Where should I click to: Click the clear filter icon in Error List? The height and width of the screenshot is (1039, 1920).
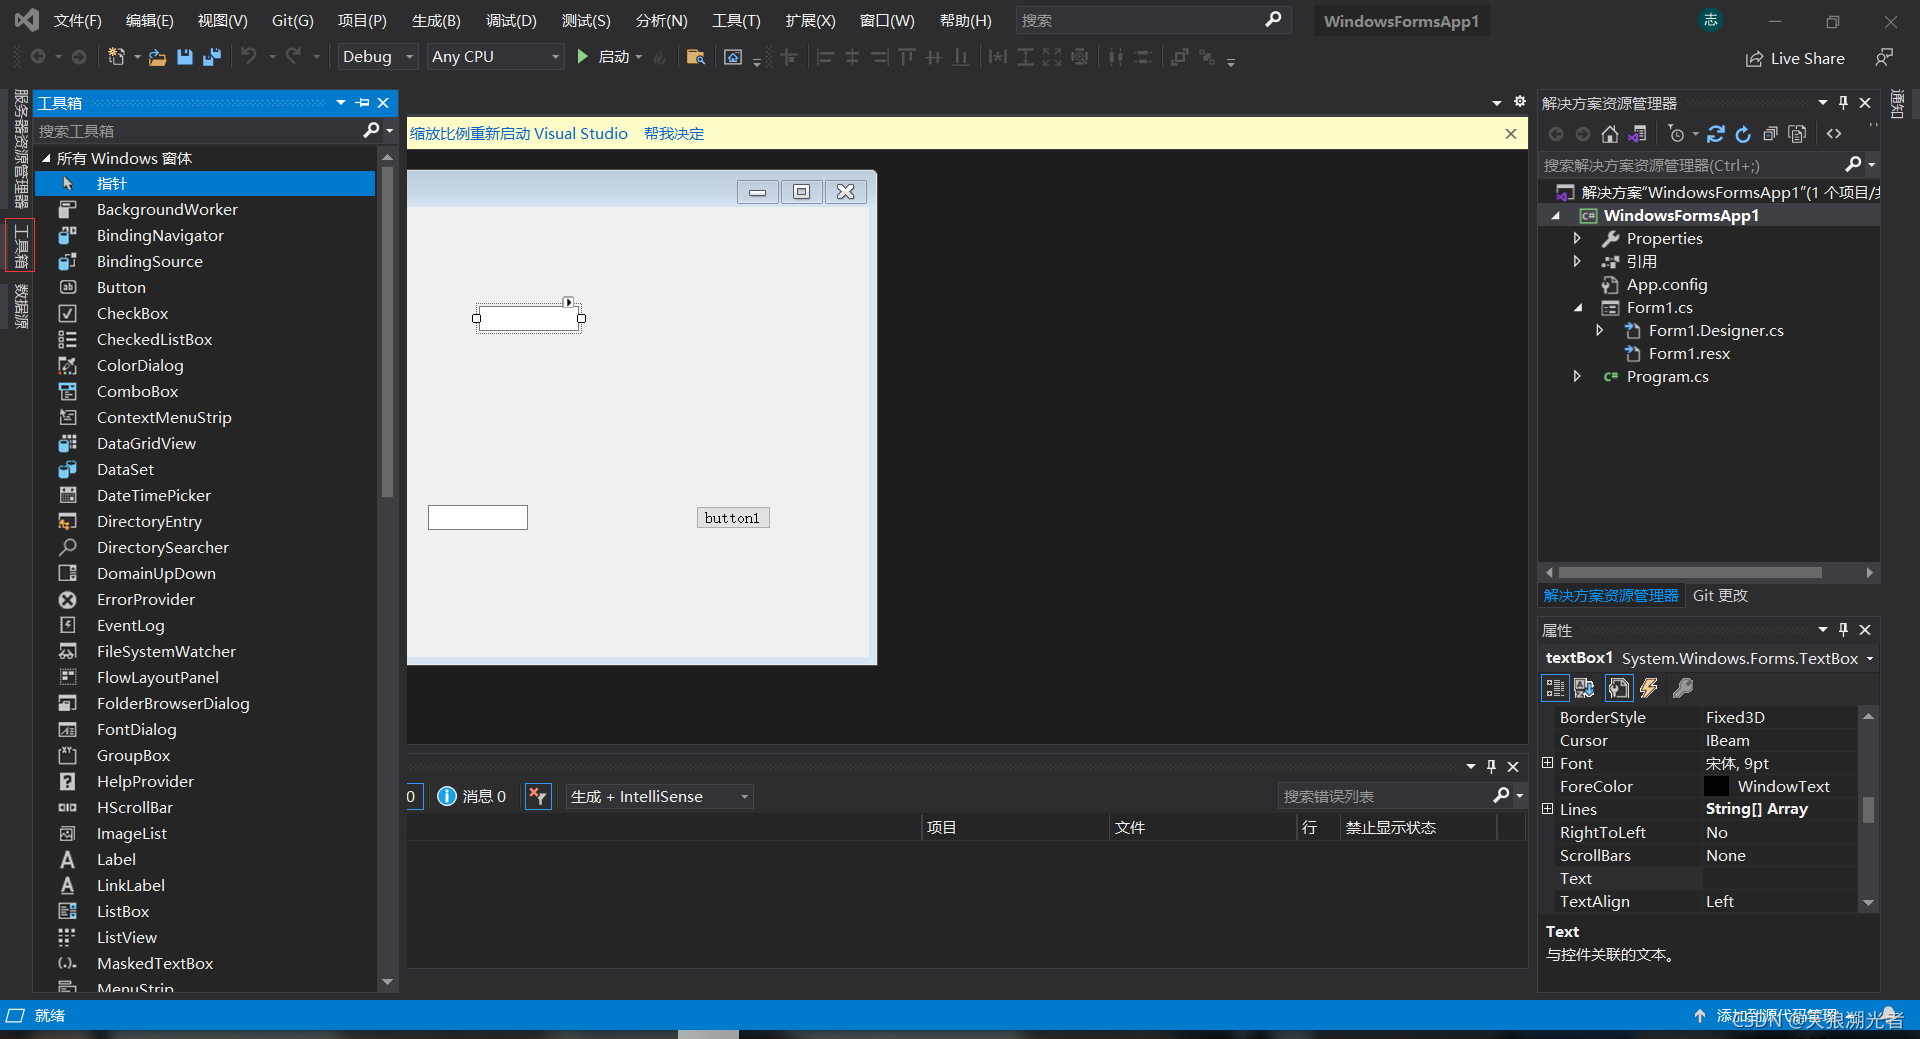point(538,796)
